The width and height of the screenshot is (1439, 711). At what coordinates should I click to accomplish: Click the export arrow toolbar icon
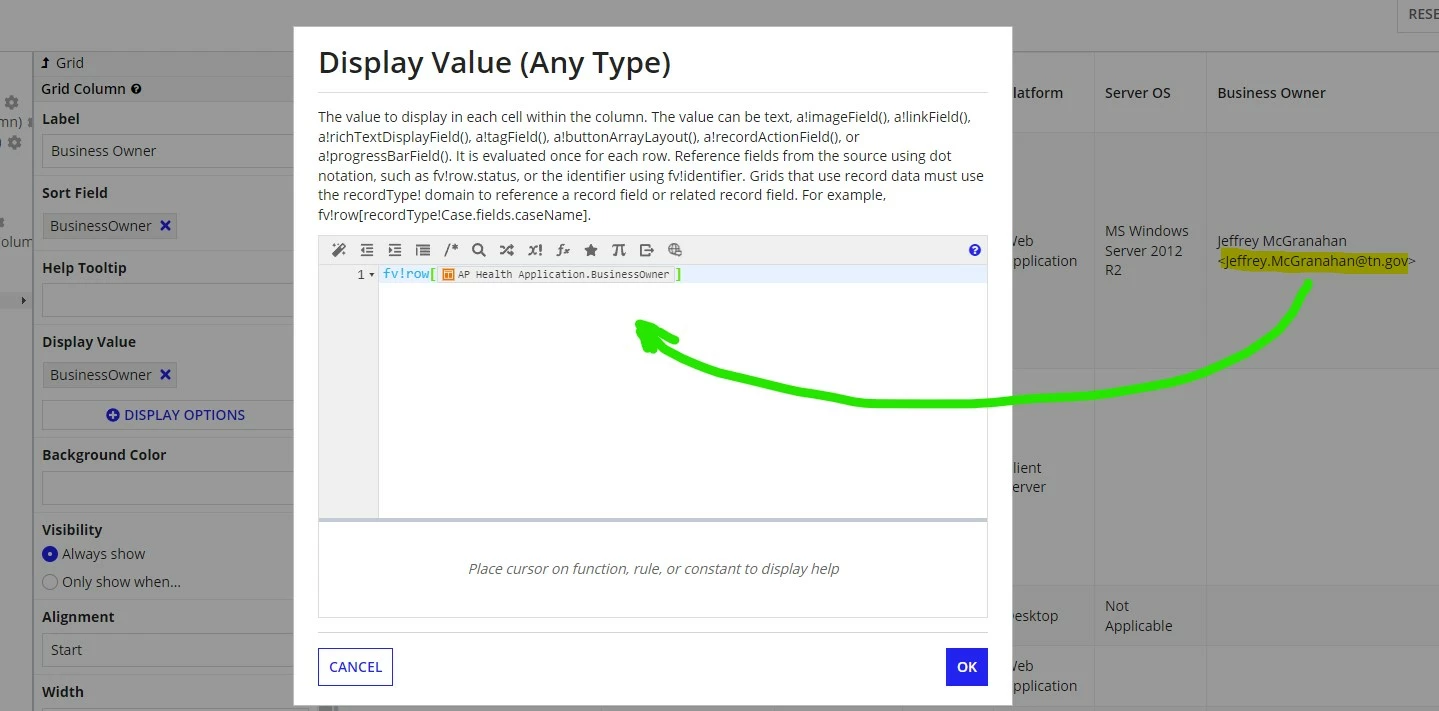pos(647,250)
